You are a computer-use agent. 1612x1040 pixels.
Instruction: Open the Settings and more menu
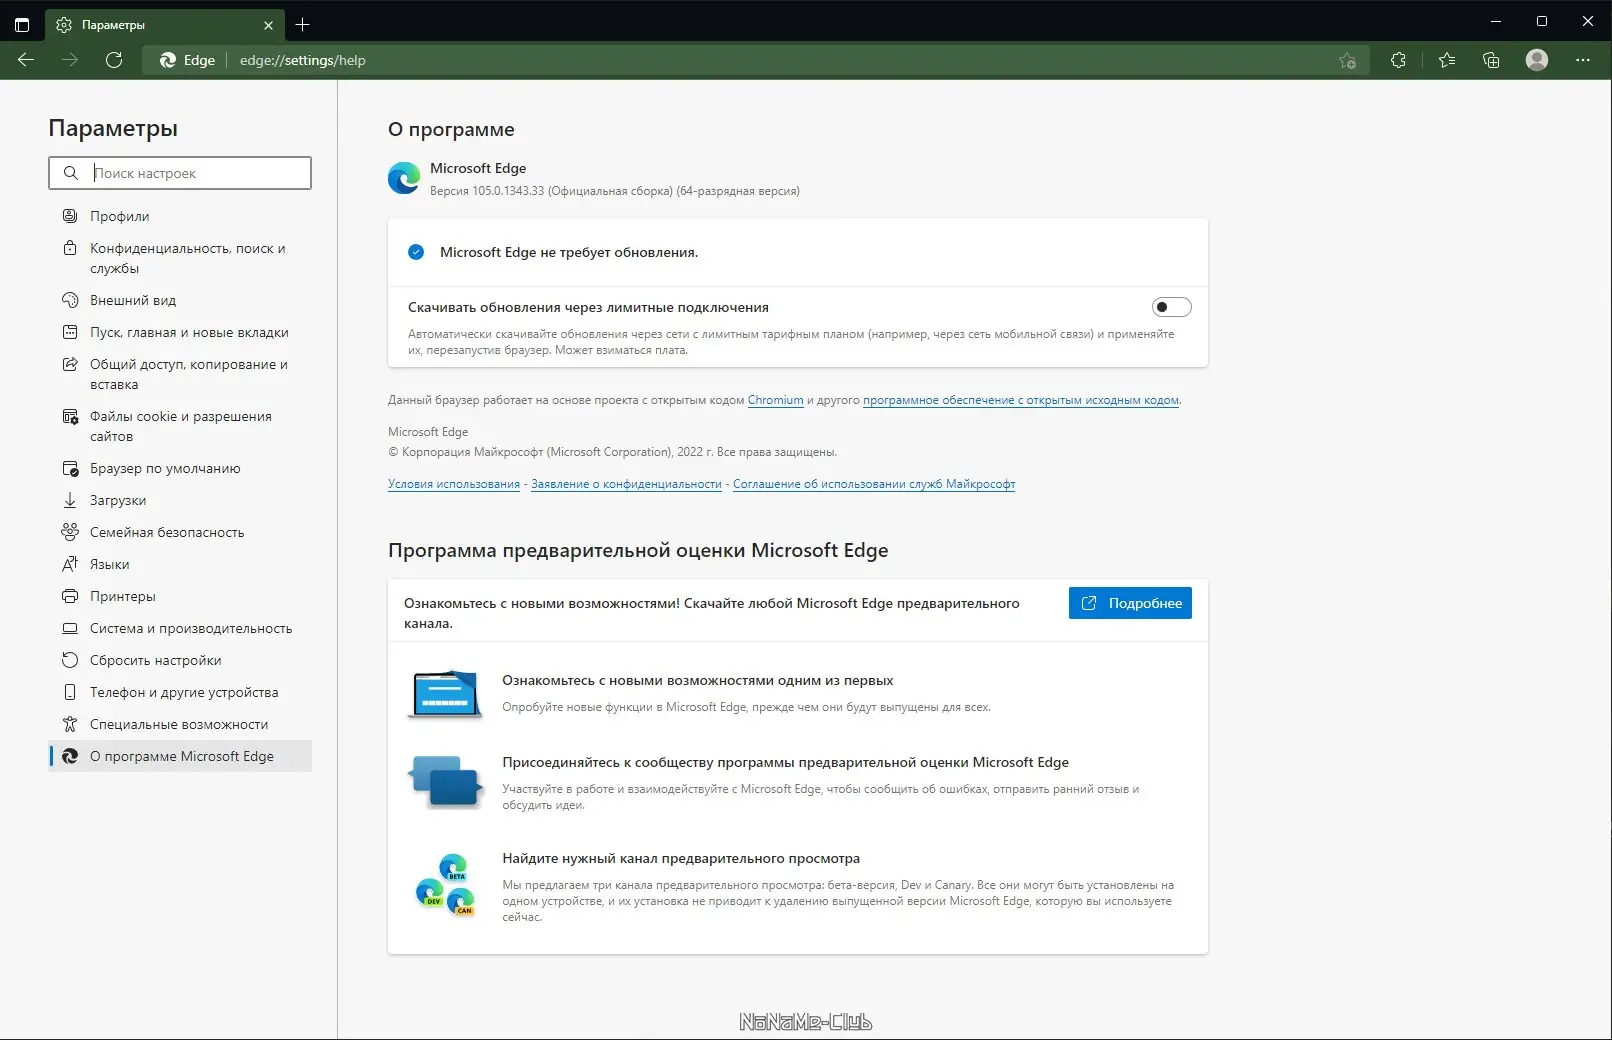pyautogui.click(x=1582, y=60)
